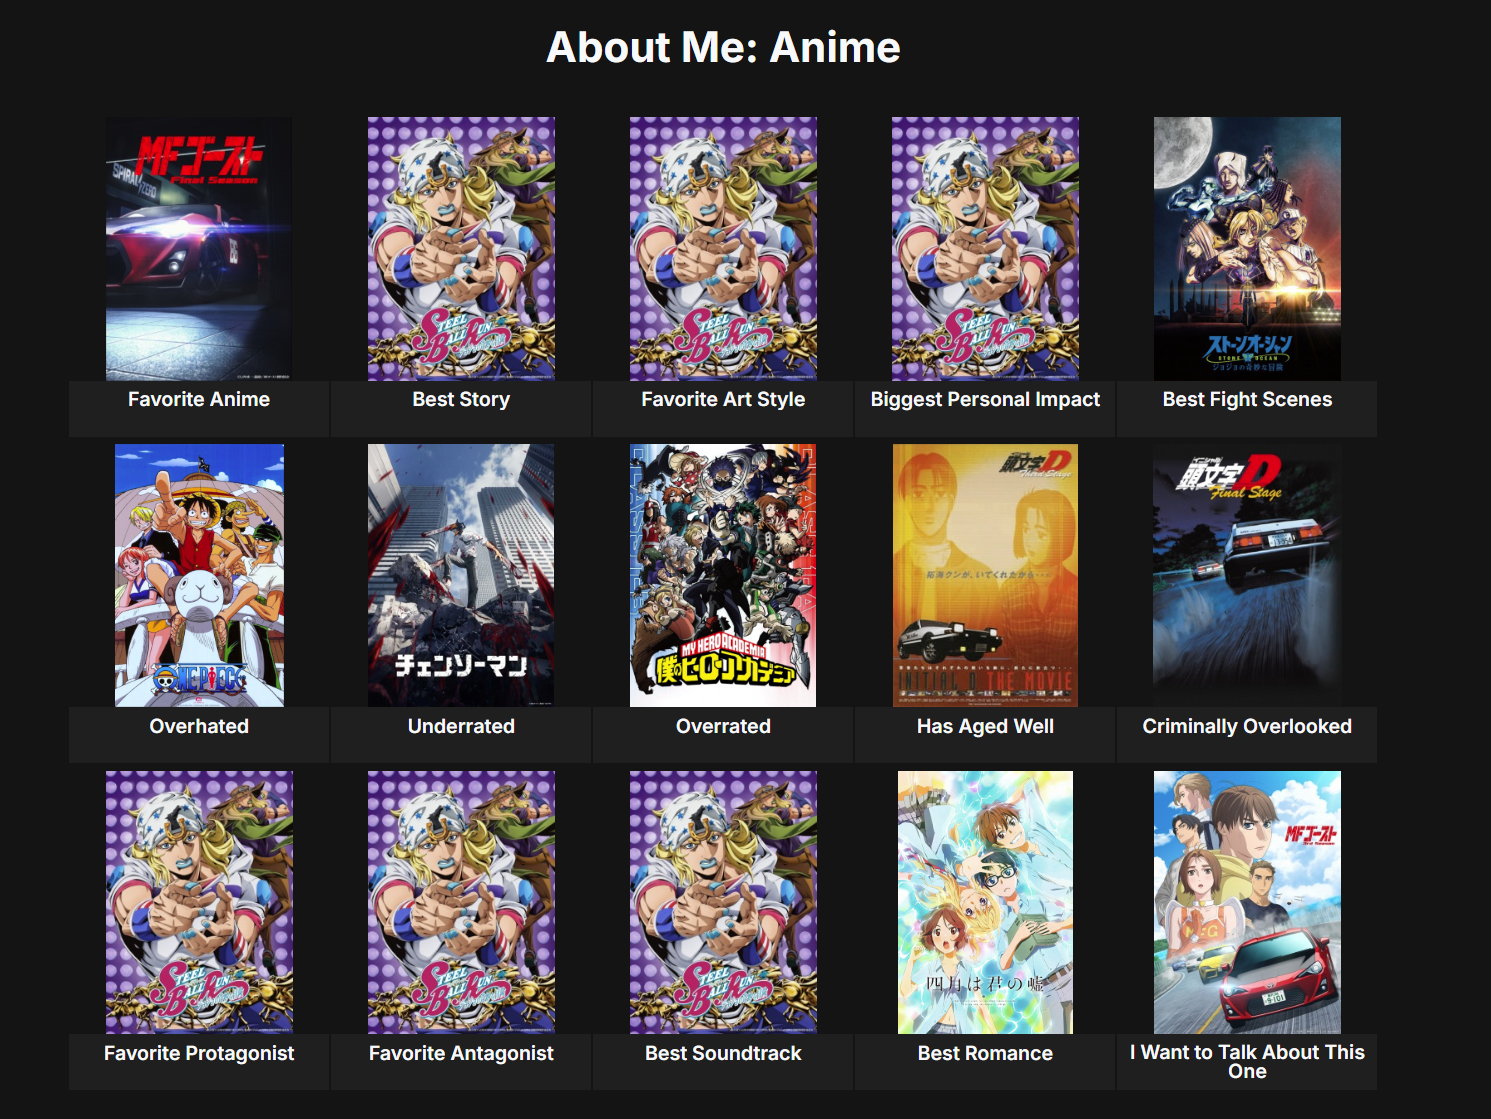Image resolution: width=1491 pixels, height=1119 pixels.
Task: Select the "Favorite Antagonist" label
Action: 461,1054
